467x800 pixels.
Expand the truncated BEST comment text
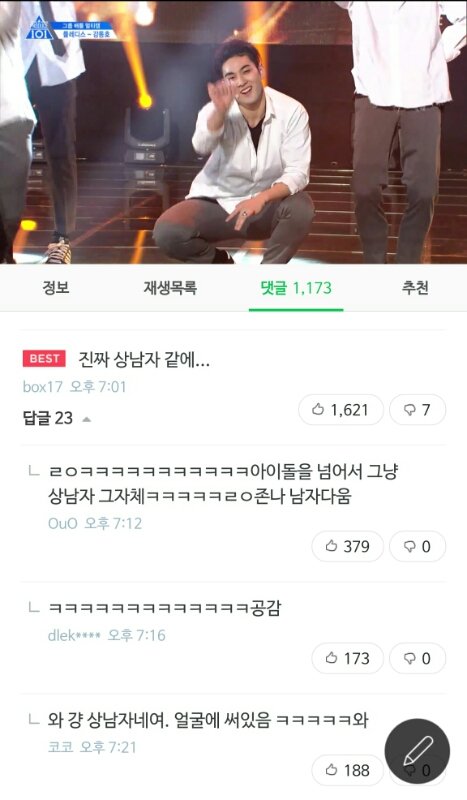click(144, 360)
